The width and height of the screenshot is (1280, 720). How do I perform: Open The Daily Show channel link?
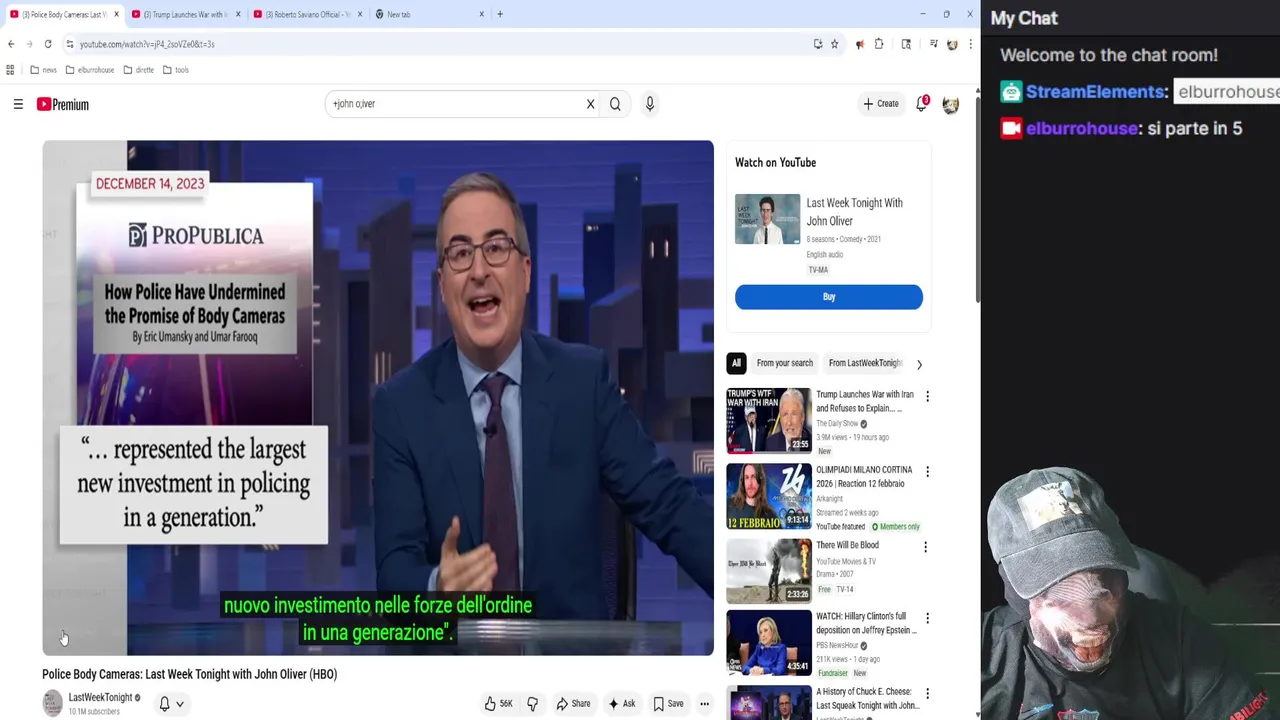[837, 423]
